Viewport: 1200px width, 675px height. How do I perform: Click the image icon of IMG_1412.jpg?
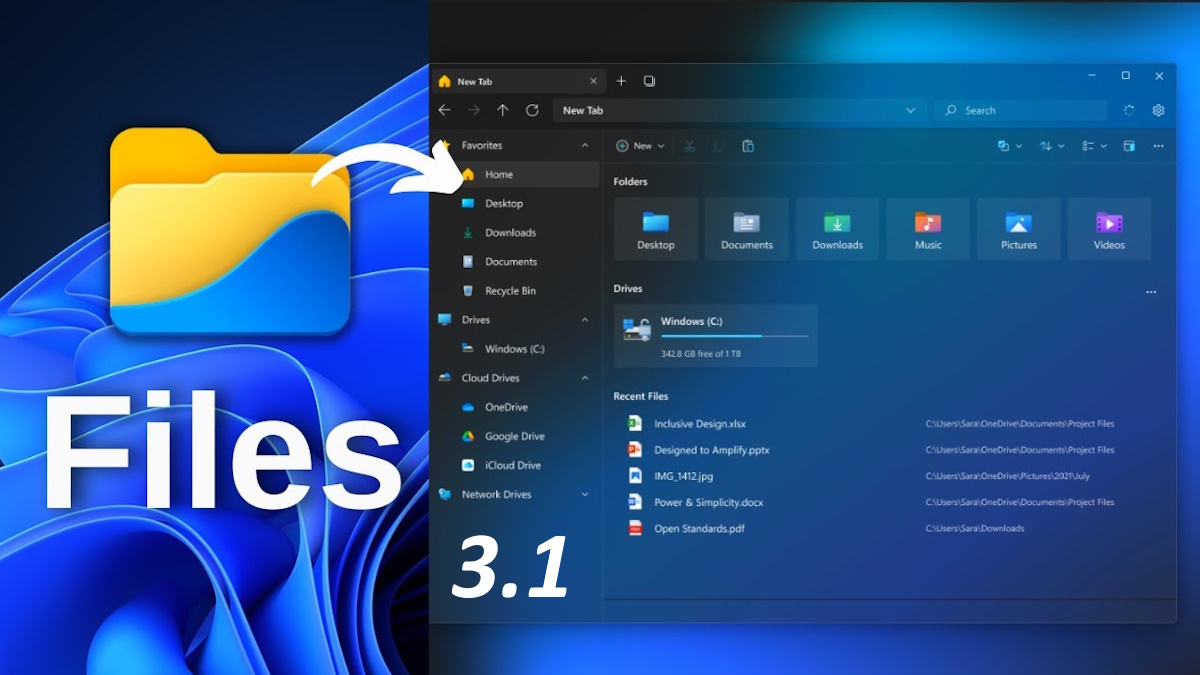[x=634, y=476]
